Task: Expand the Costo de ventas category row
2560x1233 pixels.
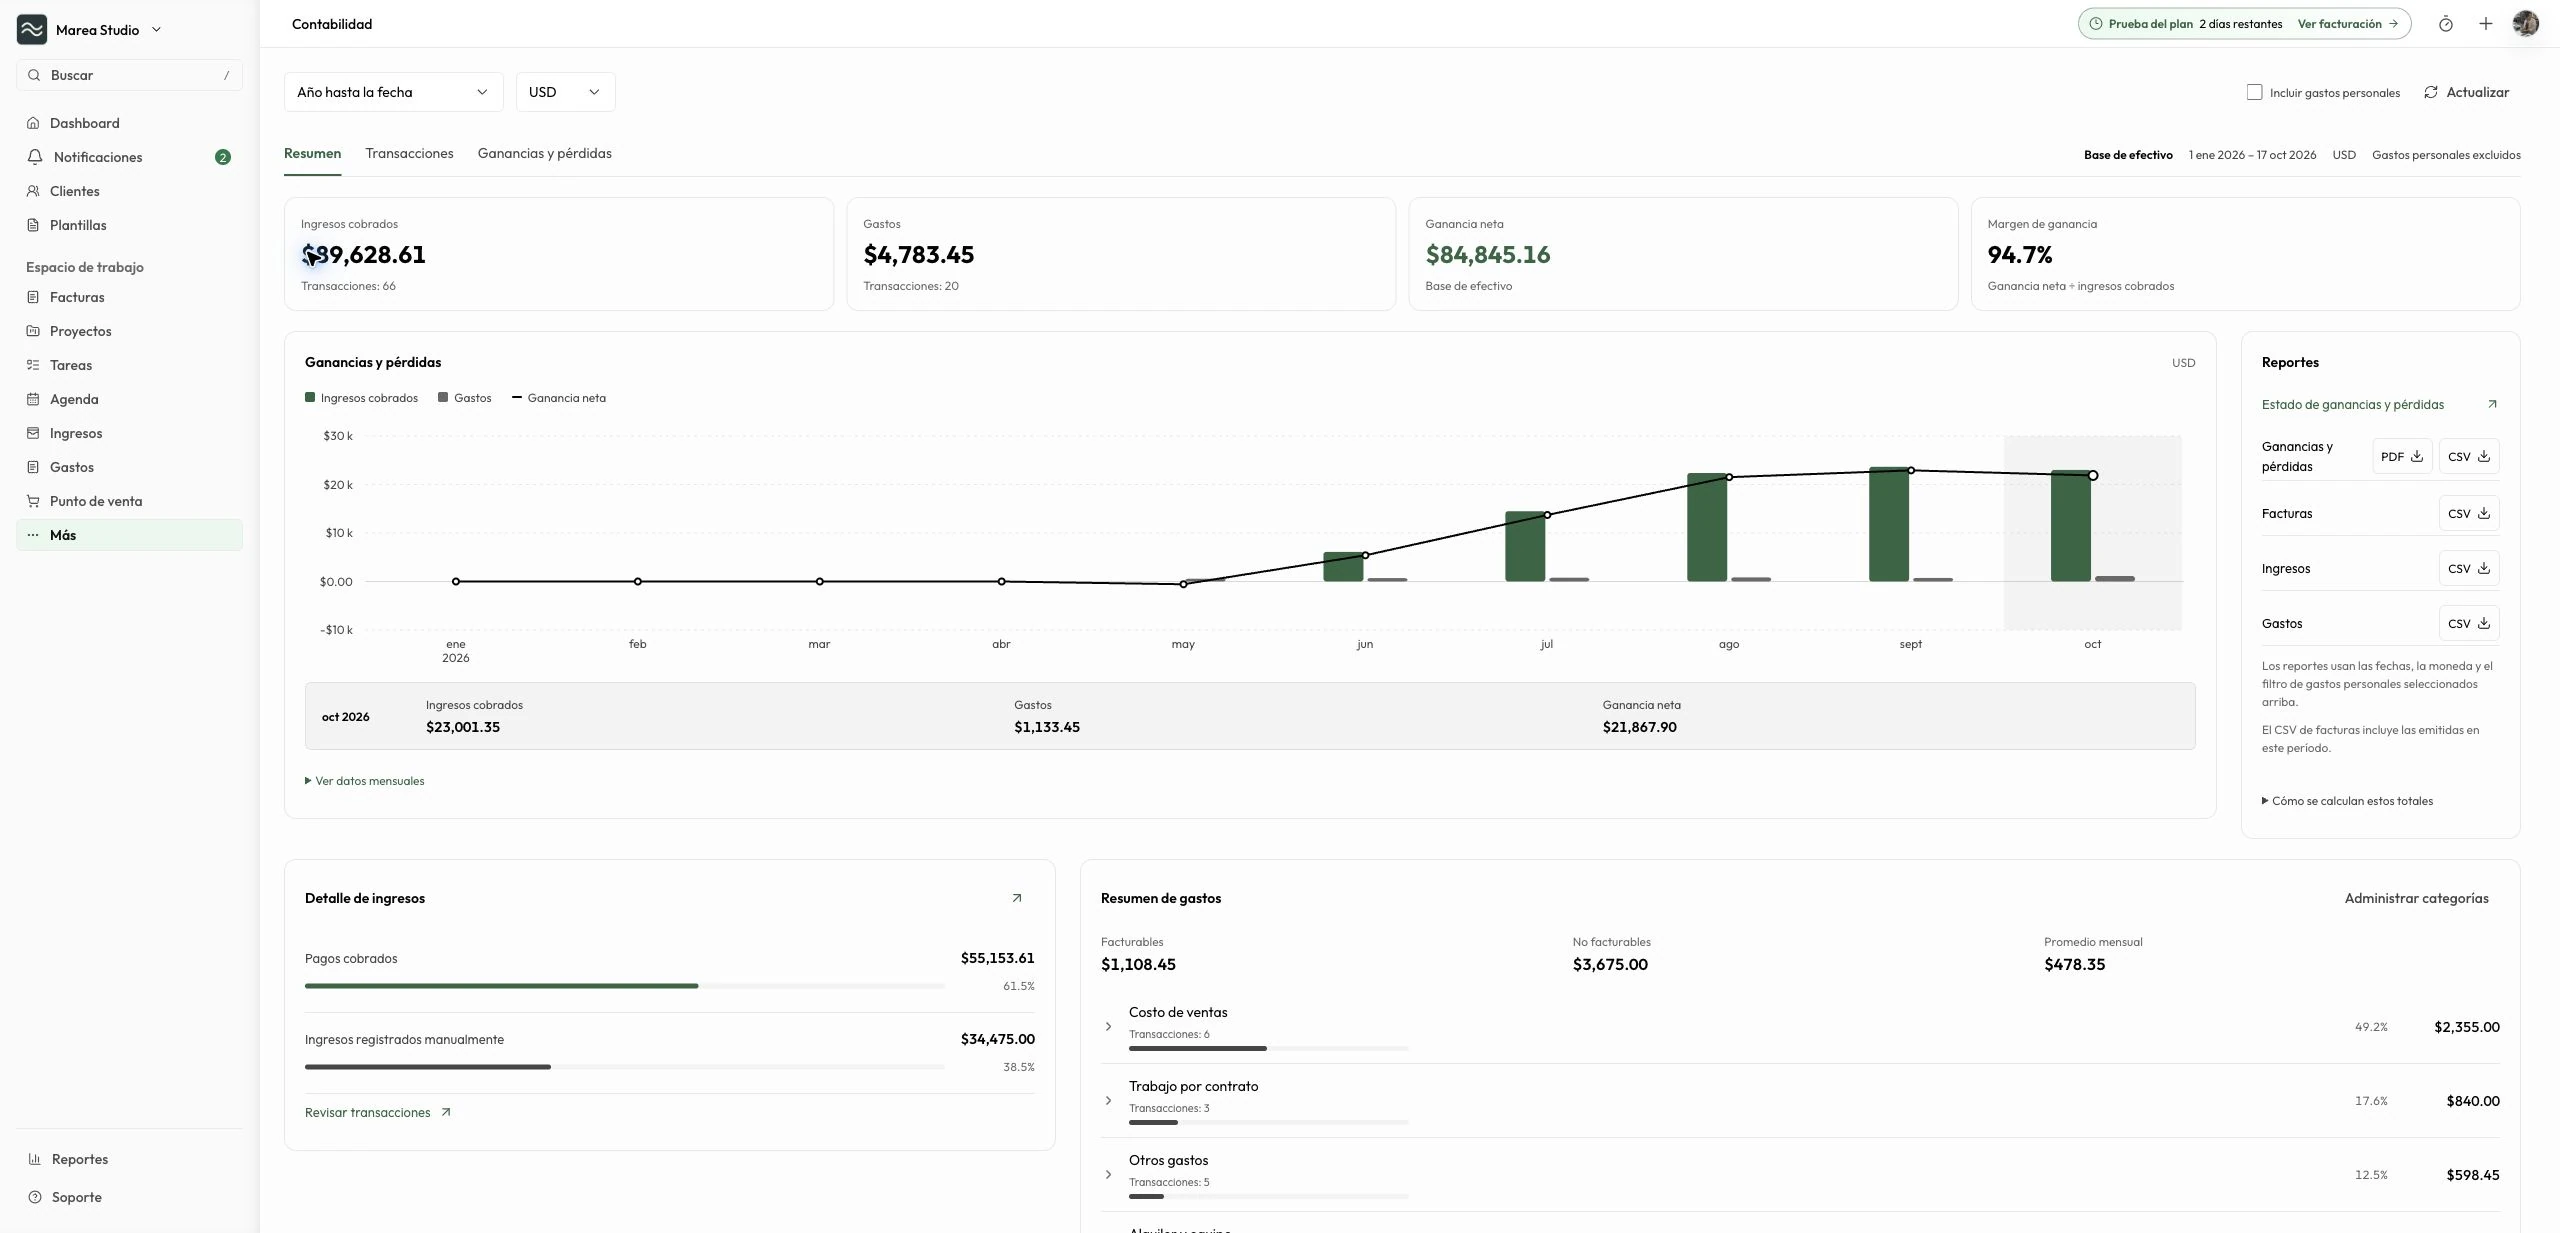Action: click(x=1108, y=1027)
